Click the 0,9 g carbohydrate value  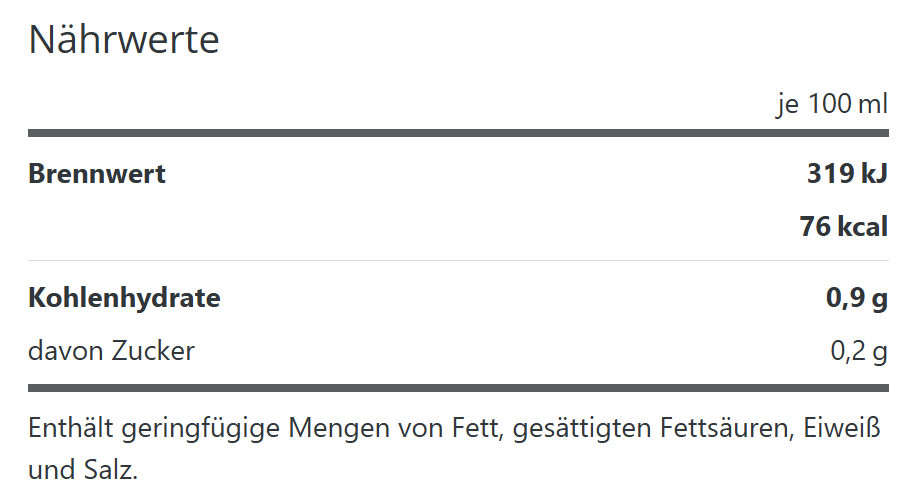click(x=857, y=298)
